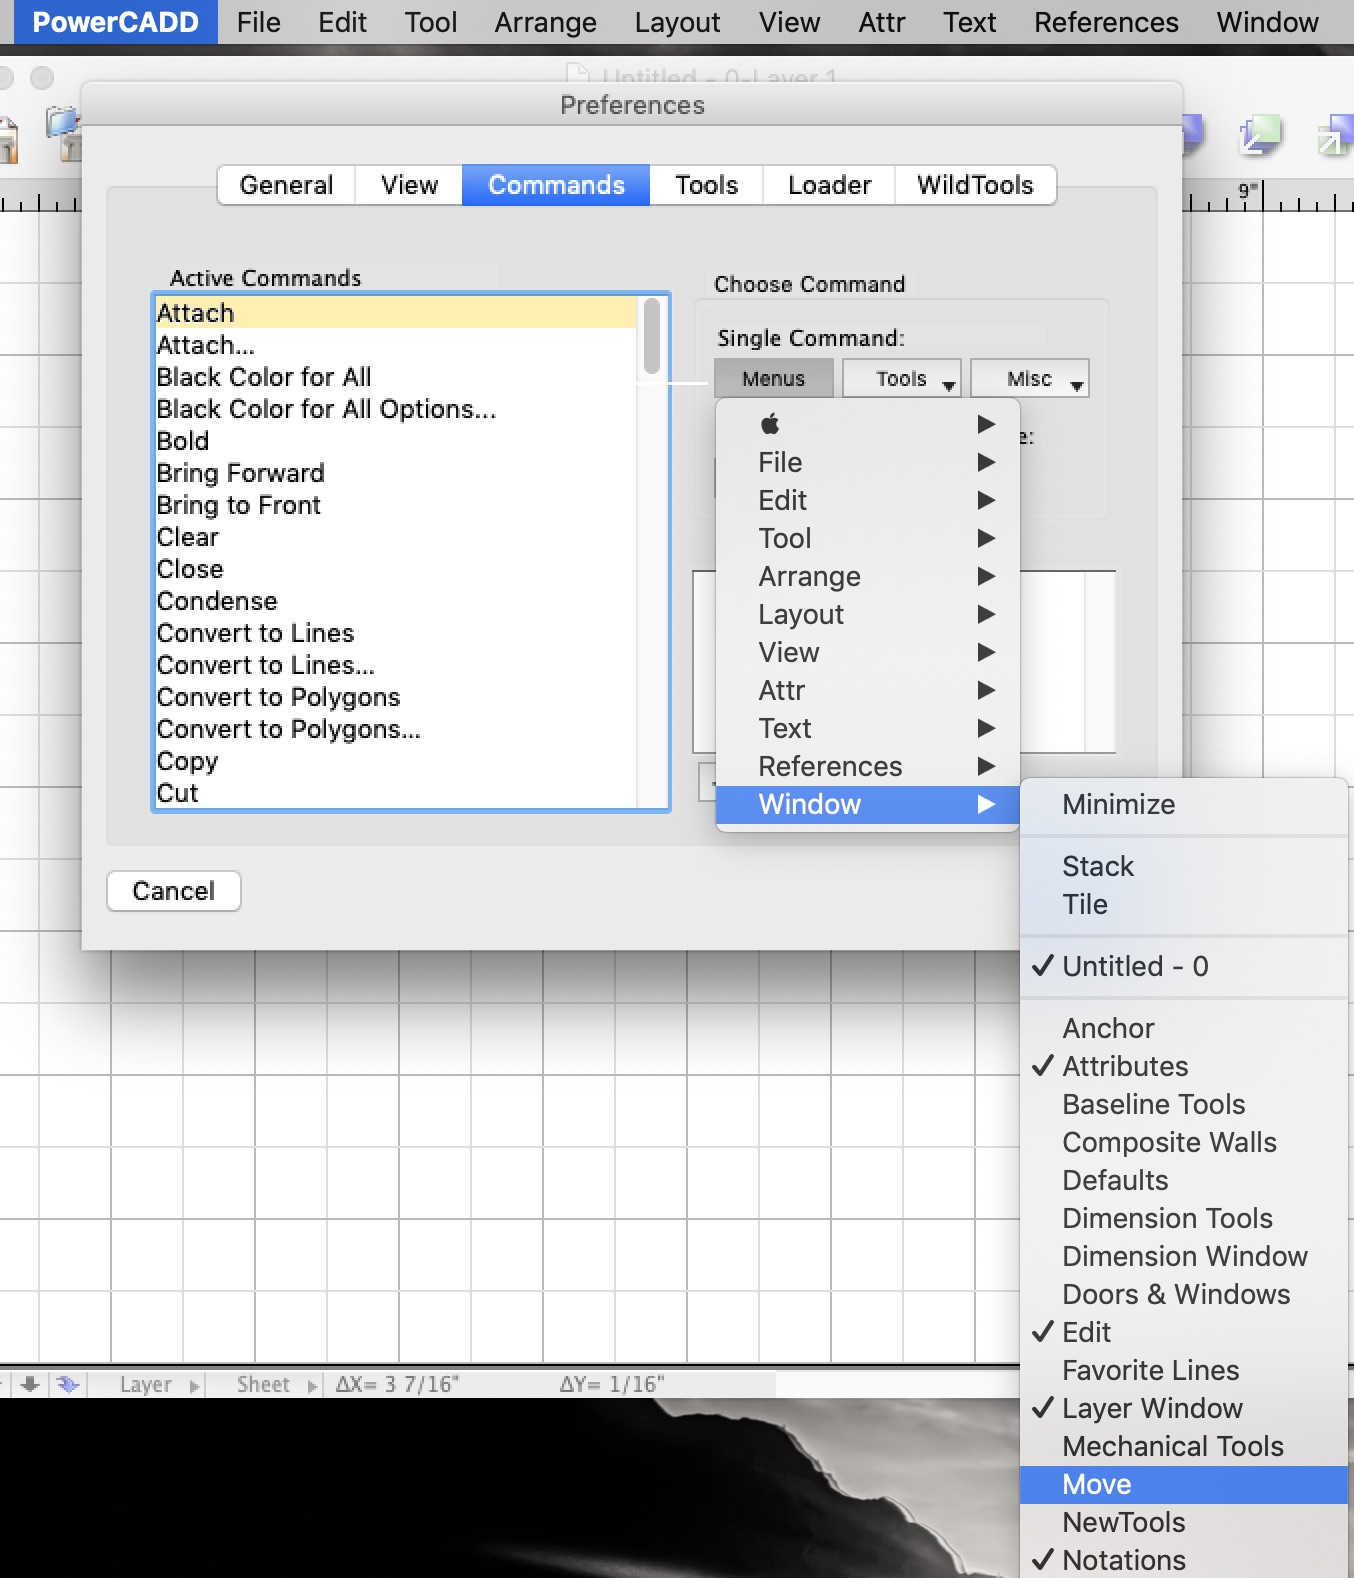The image size is (1354, 1578).
Task: Open the Layer popup in the status bar
Action: [x=159, y=1384]
